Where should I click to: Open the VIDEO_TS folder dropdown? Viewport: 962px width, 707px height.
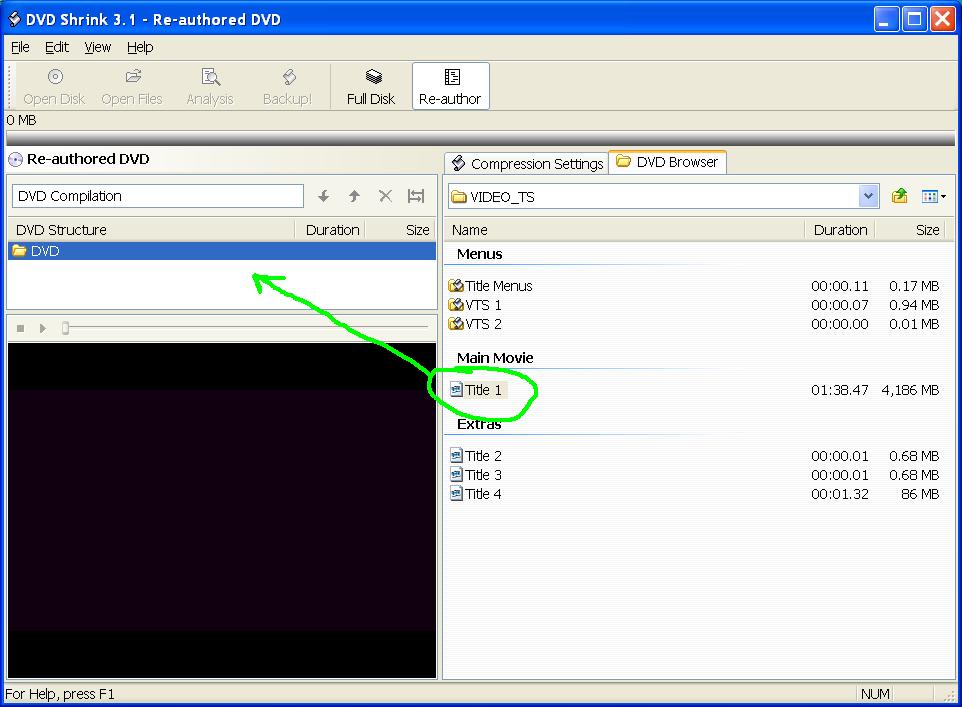click(x=868, y=196)
